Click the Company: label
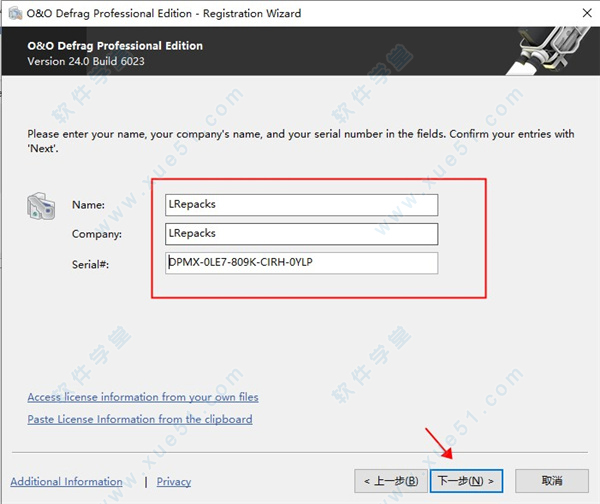This screenshot has width=600, height=504. click(97, 235)
